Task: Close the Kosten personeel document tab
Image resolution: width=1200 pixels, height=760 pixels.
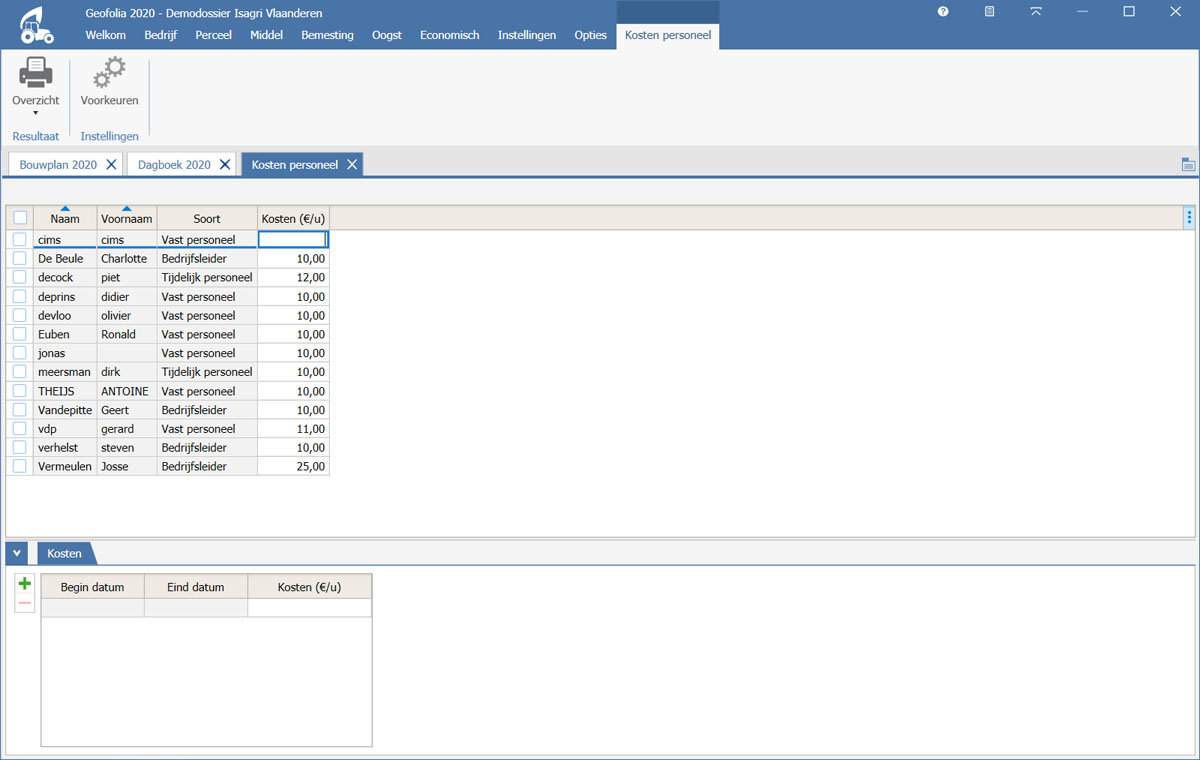Action: [x=352, y=165]
